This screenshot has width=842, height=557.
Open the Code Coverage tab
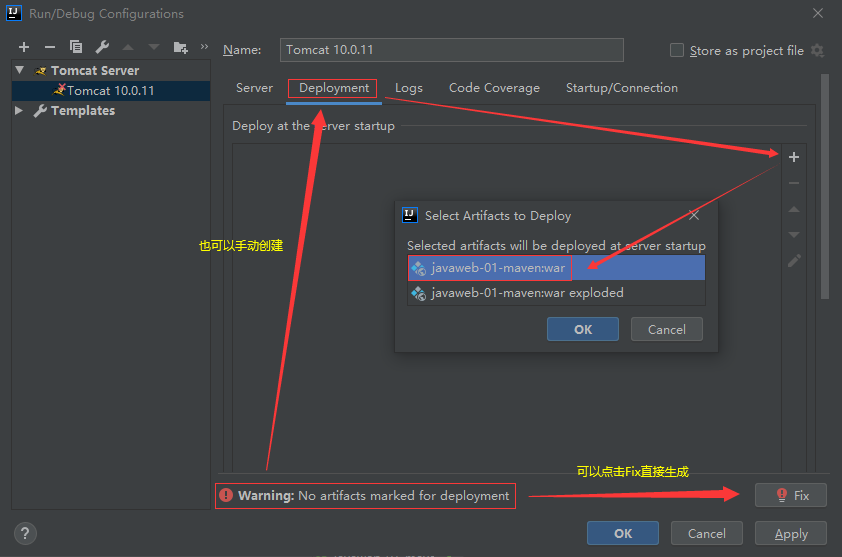(494, 88)
